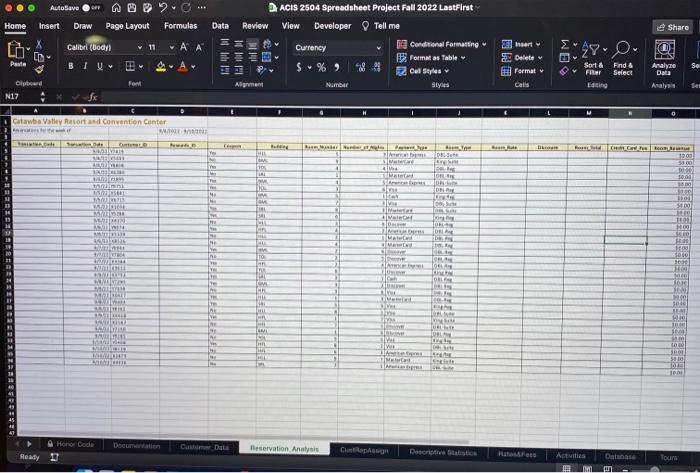Decrease font size with smaller A icon
700x473 pixels.
pyautogui.click(x=199, y=47)
